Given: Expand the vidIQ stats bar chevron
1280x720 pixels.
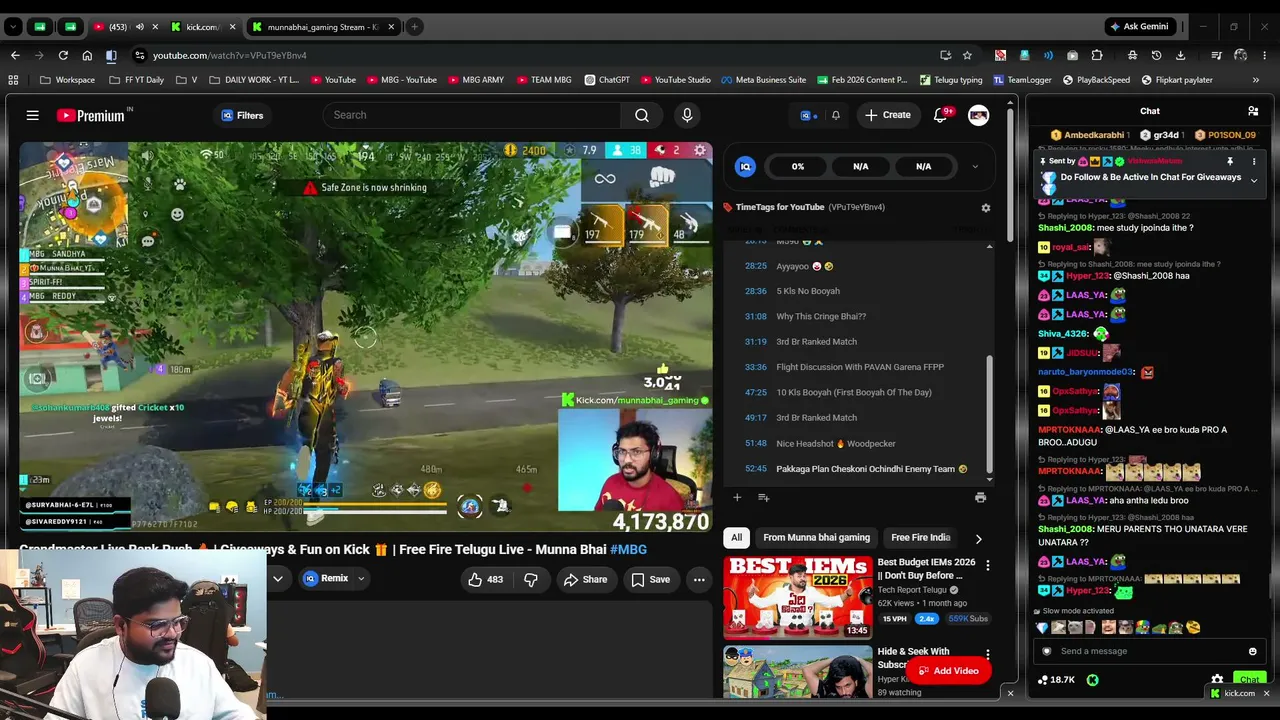Looking at the screenshot, I should click(975, 166).
